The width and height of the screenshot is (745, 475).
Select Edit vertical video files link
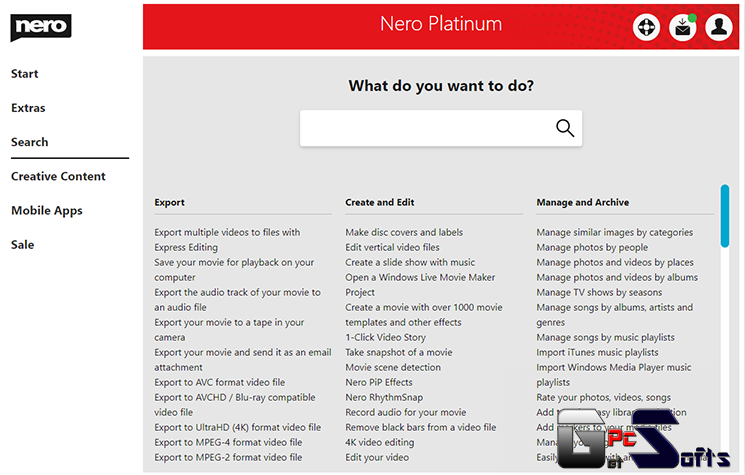point(392,247)
